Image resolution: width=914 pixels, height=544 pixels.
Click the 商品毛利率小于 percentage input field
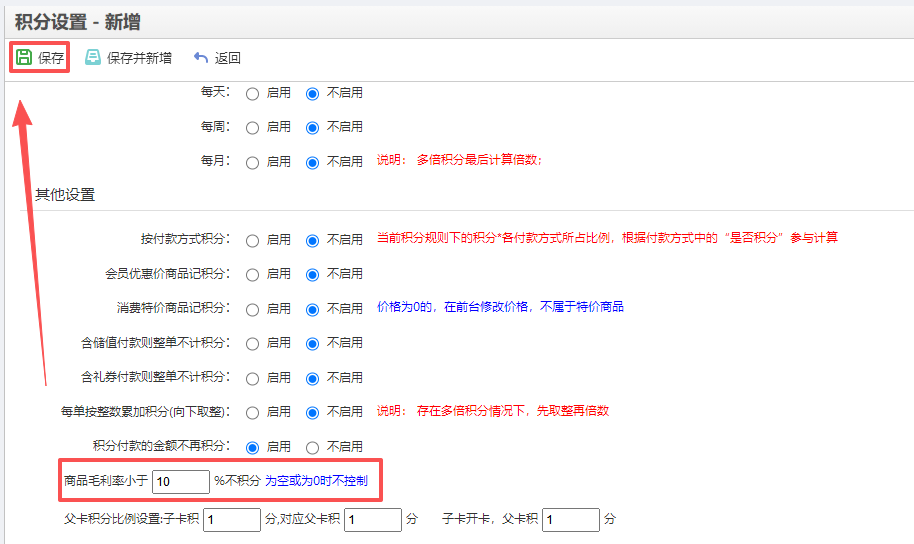click(x=180, y=482)
